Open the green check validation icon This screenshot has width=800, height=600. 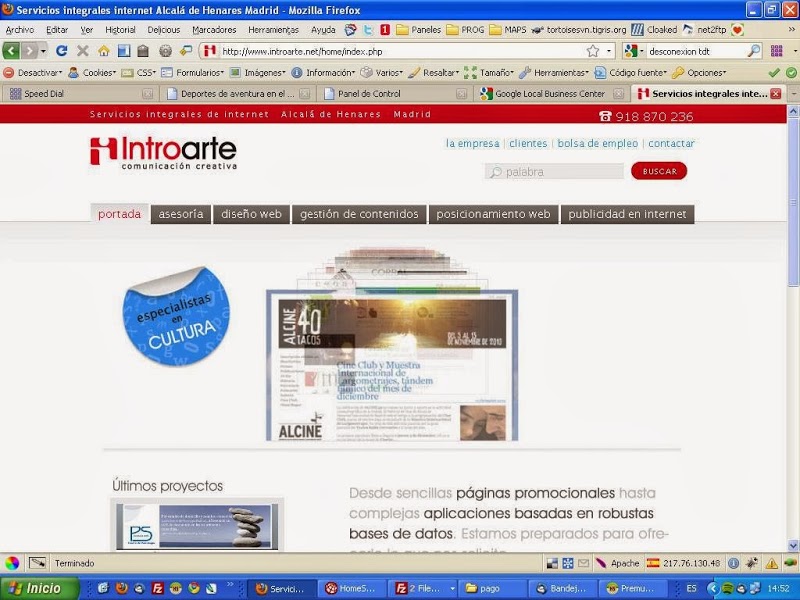pyautogui.click(x=774, y=72)
